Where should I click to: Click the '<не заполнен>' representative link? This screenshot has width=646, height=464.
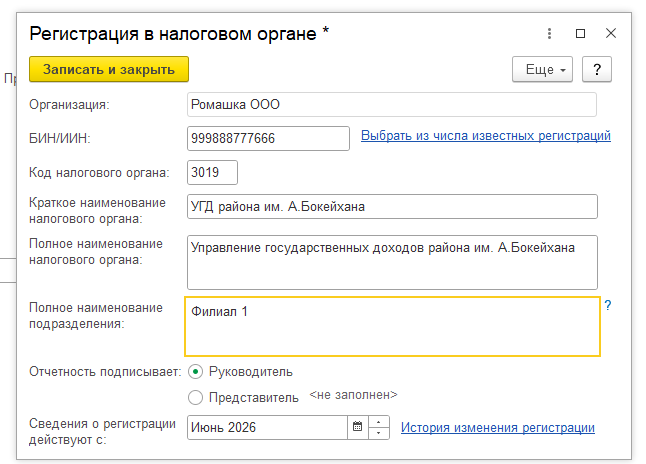coord(353,395)
